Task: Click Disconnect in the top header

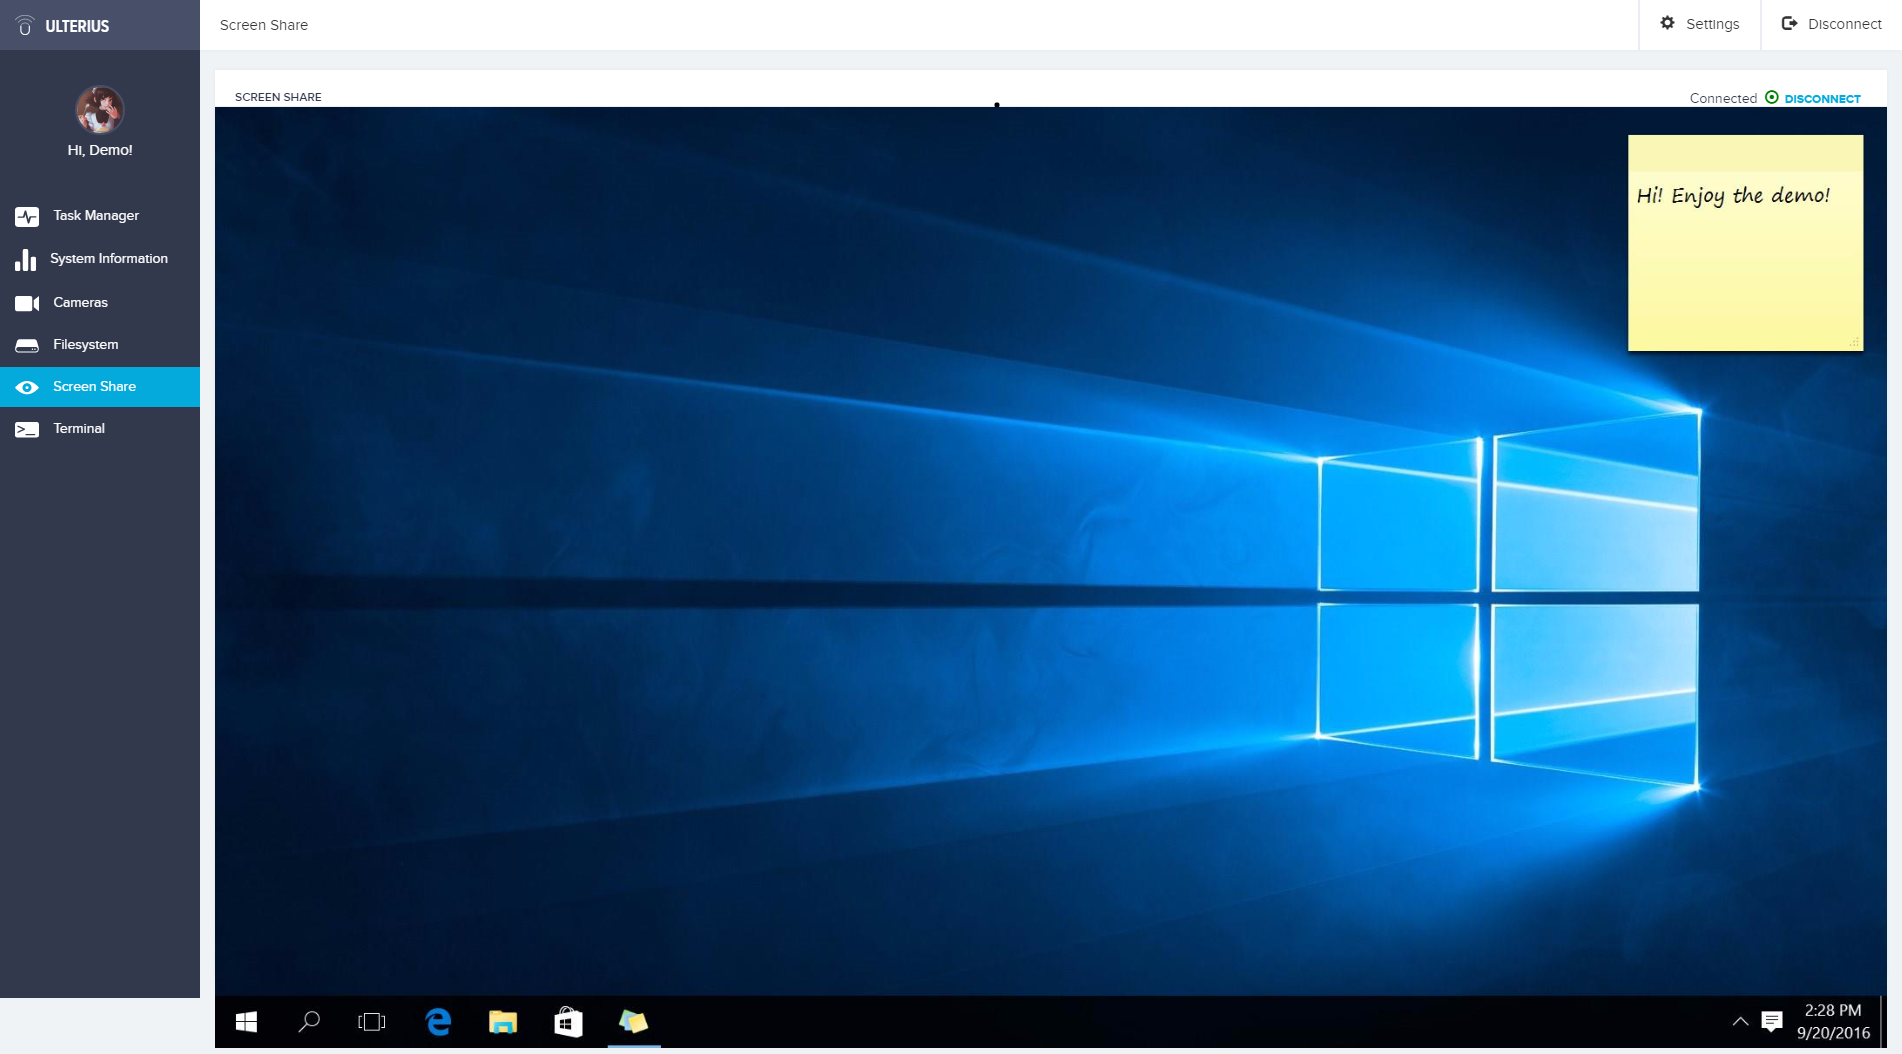Action: 1831,24
